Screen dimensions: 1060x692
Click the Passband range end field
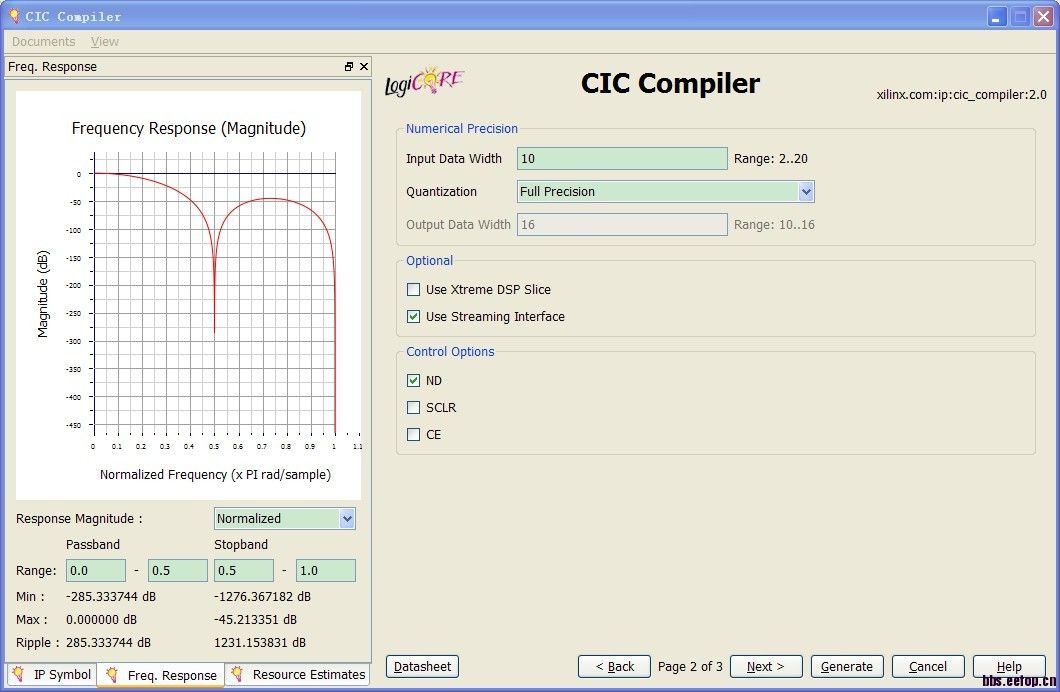pyautogui.click(x=178, y=570)
